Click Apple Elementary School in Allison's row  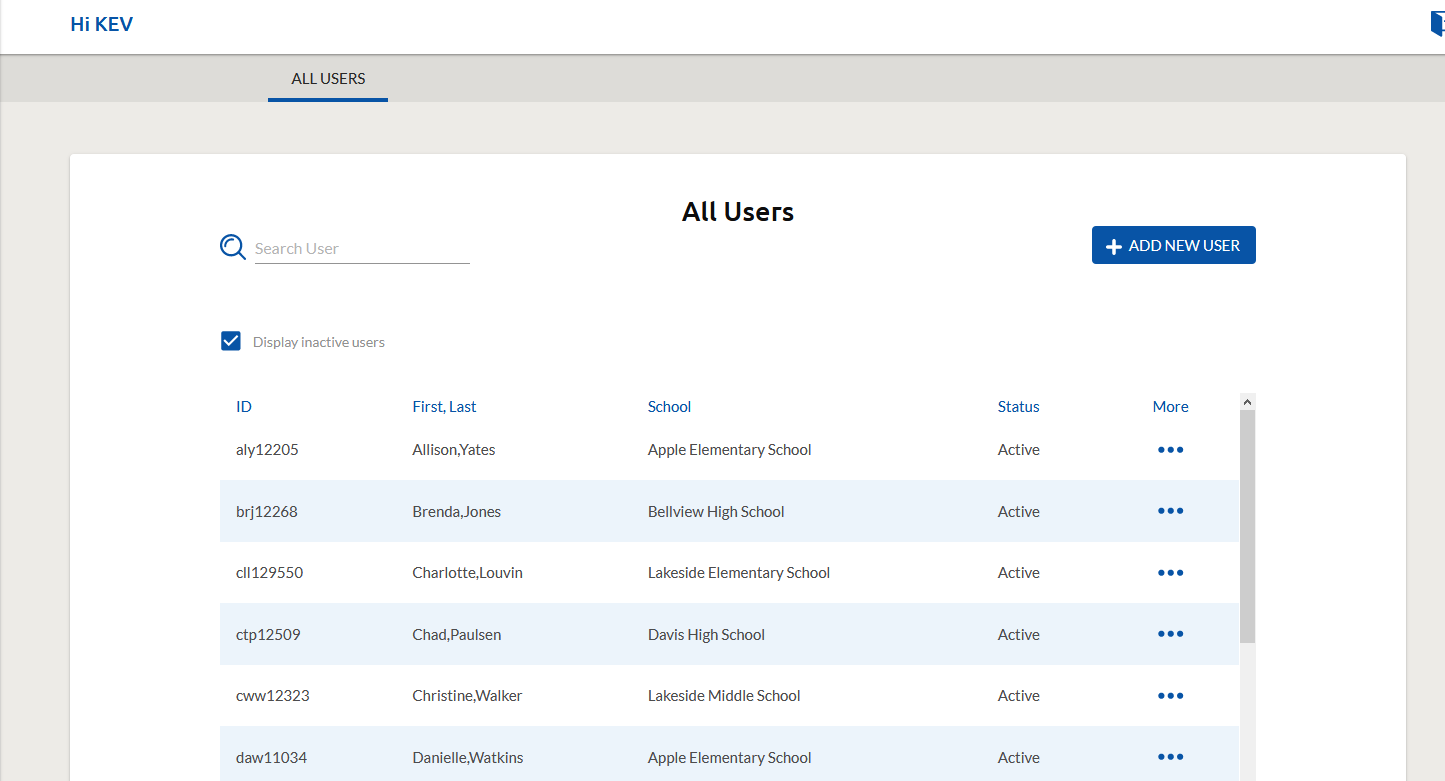click(730, 450)
